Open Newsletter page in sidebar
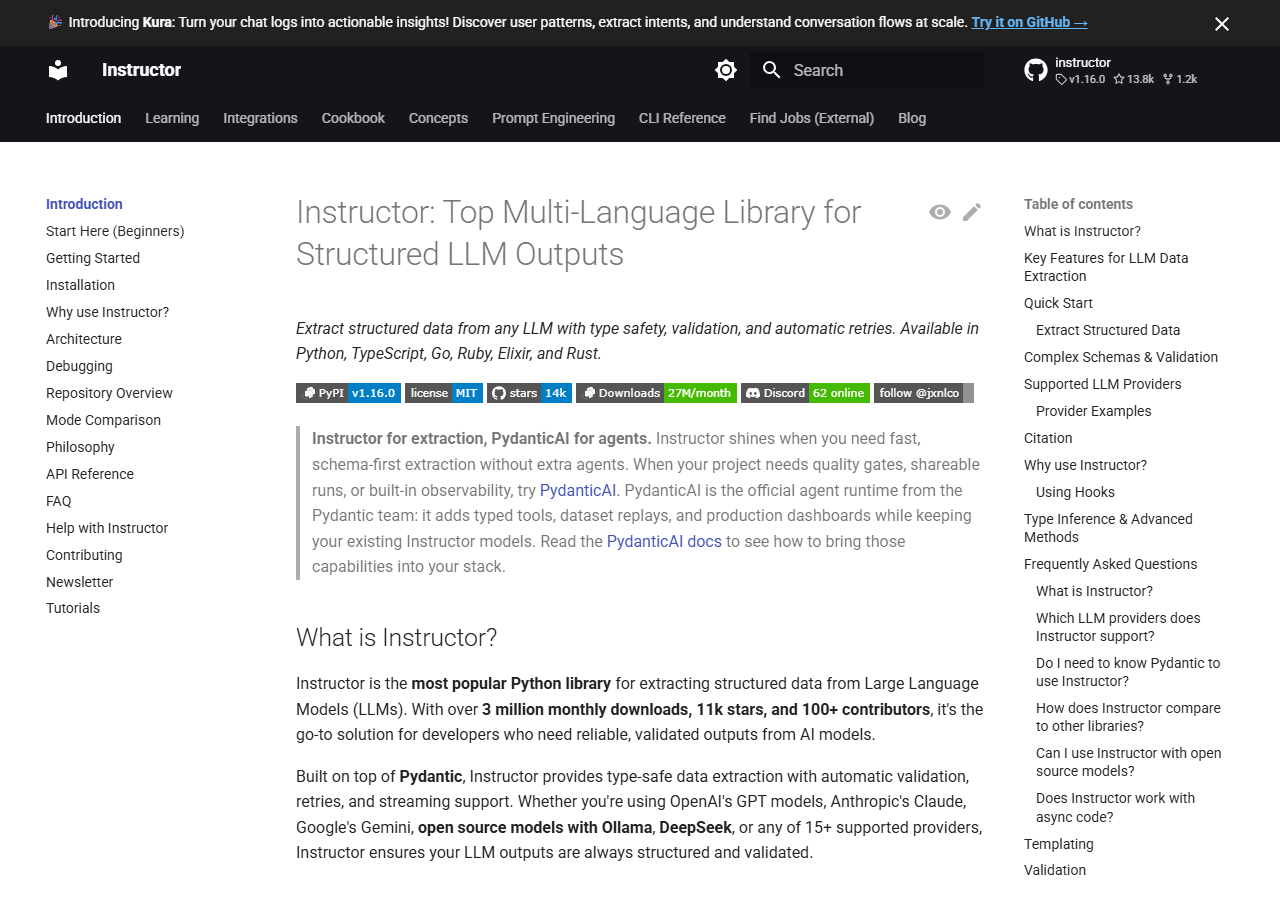 (80, 582)
